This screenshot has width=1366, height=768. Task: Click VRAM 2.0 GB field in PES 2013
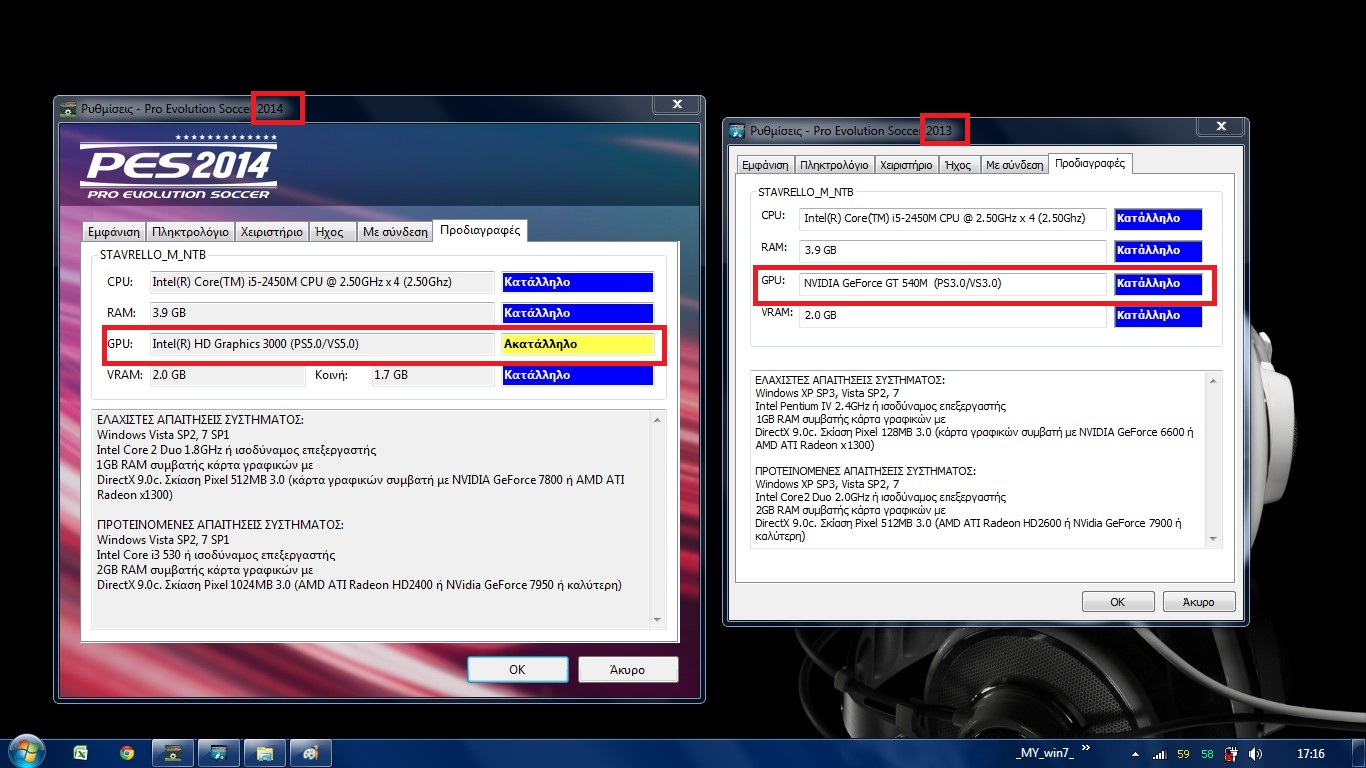click(953, 315)
